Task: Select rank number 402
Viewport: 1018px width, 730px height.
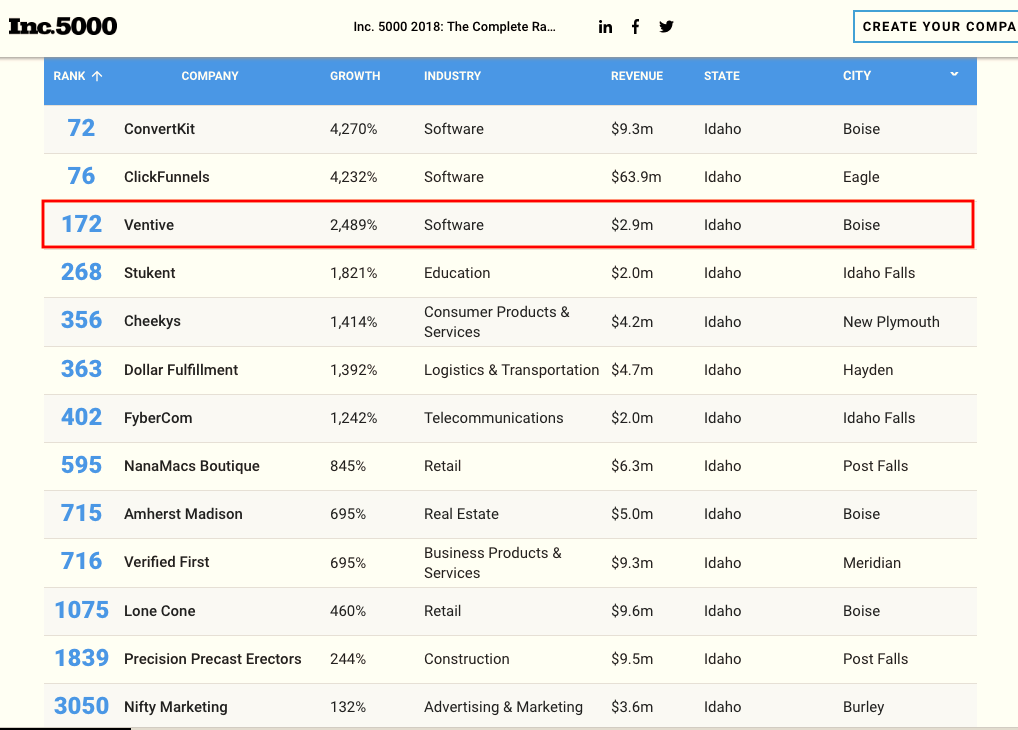Action: [x=81, y=417]
